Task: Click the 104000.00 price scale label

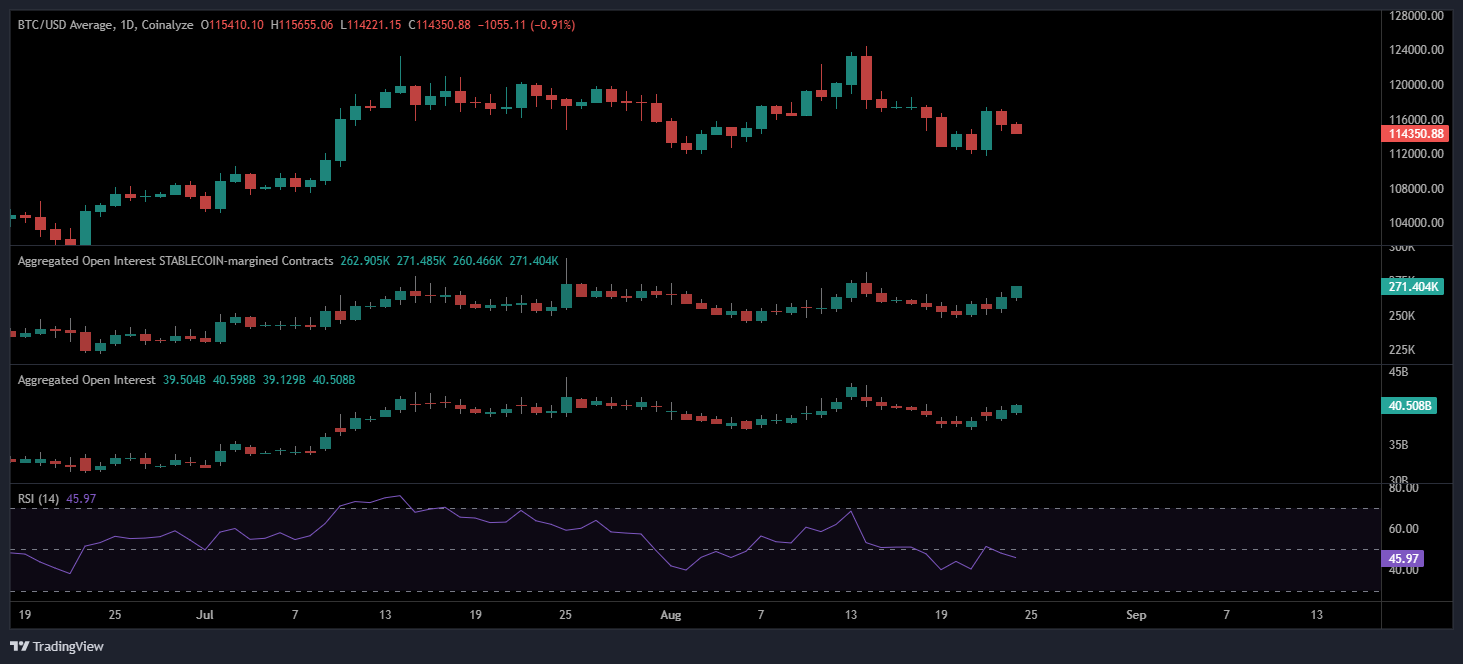Action: click(1416, 223)
